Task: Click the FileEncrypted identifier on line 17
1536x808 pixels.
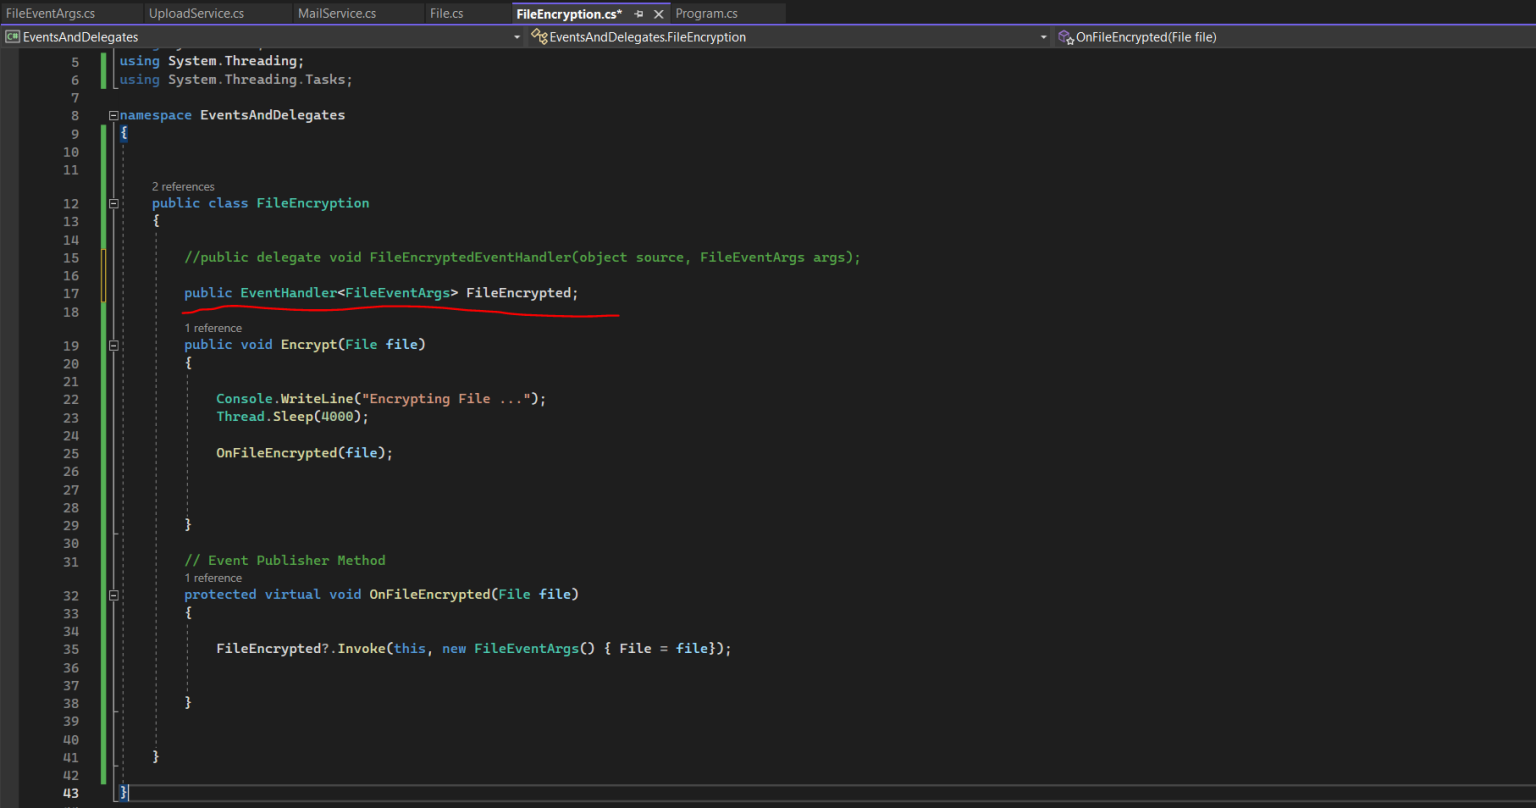Action: pyautogui.click(x=518, y=293)
